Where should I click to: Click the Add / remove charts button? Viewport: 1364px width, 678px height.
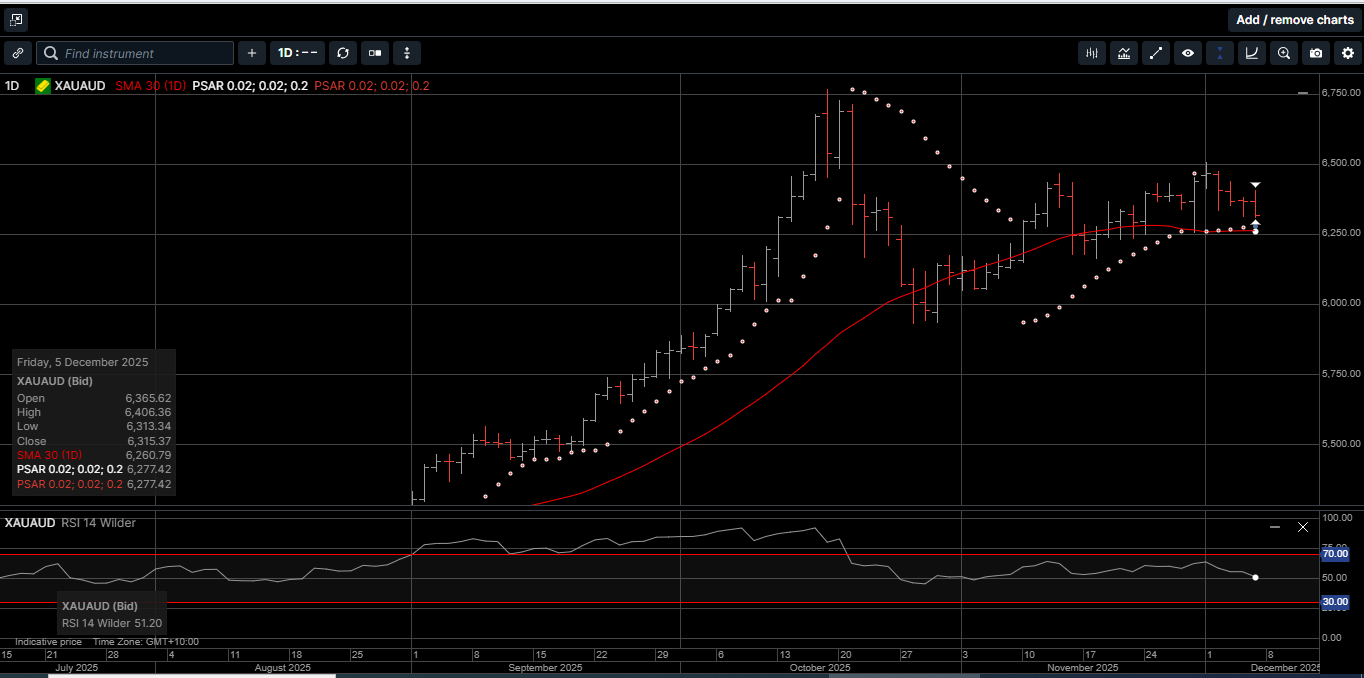point(1295,19)
